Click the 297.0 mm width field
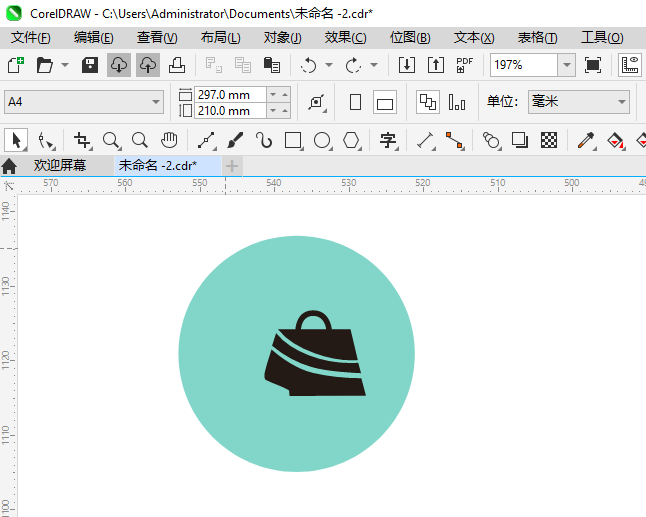The image size is (646, 517). click(x=230, y=95)
